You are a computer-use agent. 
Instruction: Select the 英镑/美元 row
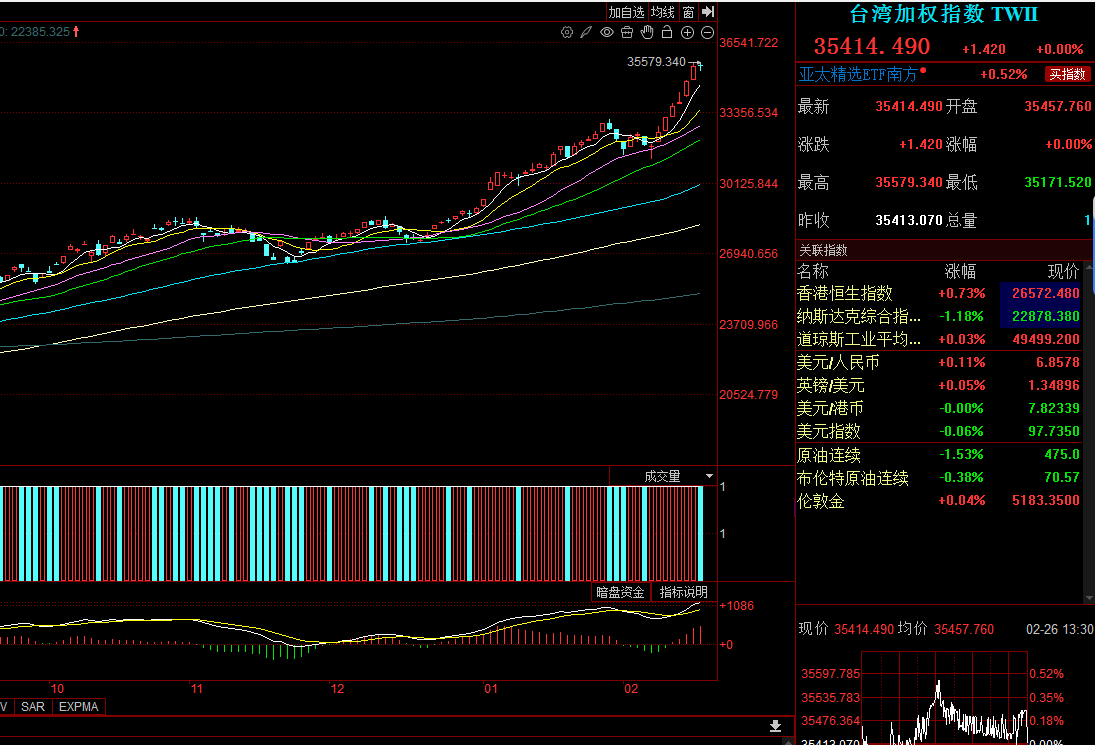click(x=939, y=385)
